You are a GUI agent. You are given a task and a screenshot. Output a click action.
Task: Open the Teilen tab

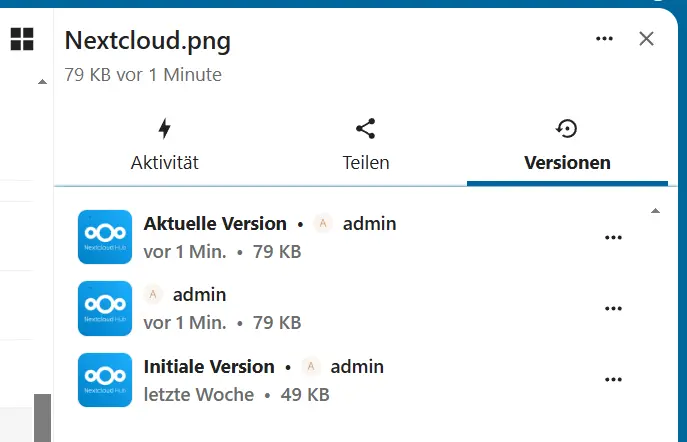[x=366, y=145]
